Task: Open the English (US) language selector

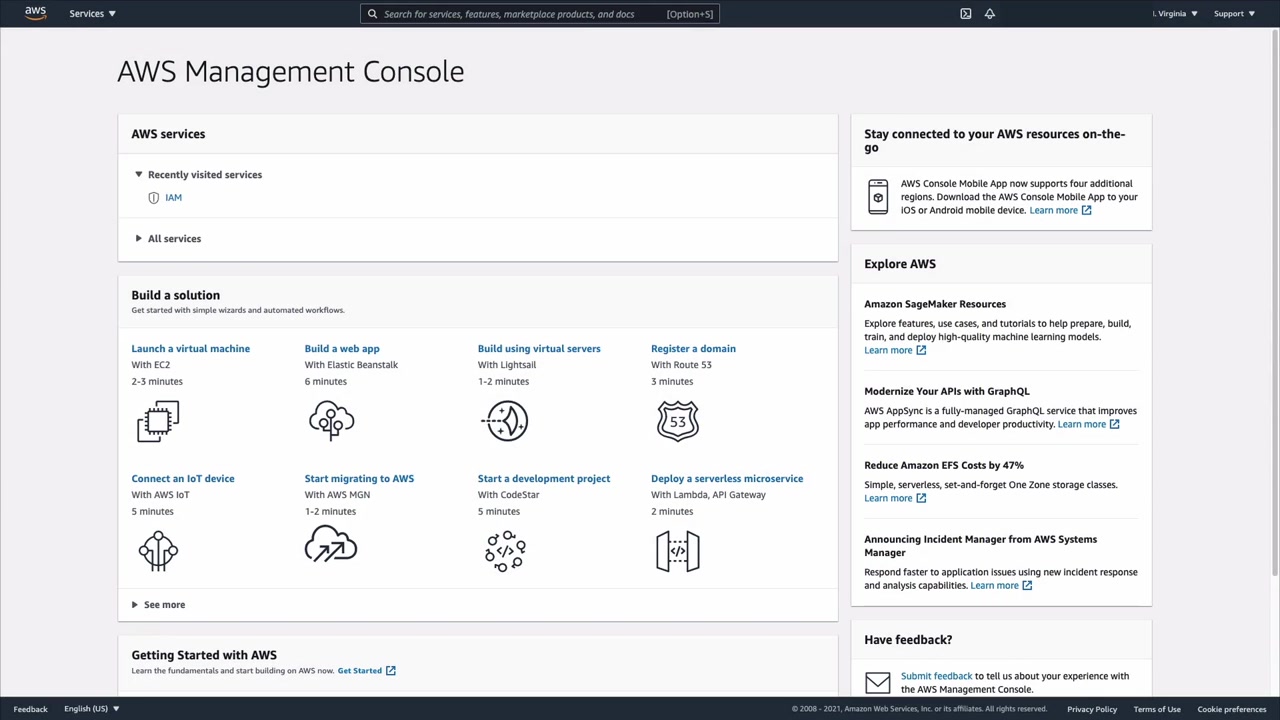Action: pos(92,709)
